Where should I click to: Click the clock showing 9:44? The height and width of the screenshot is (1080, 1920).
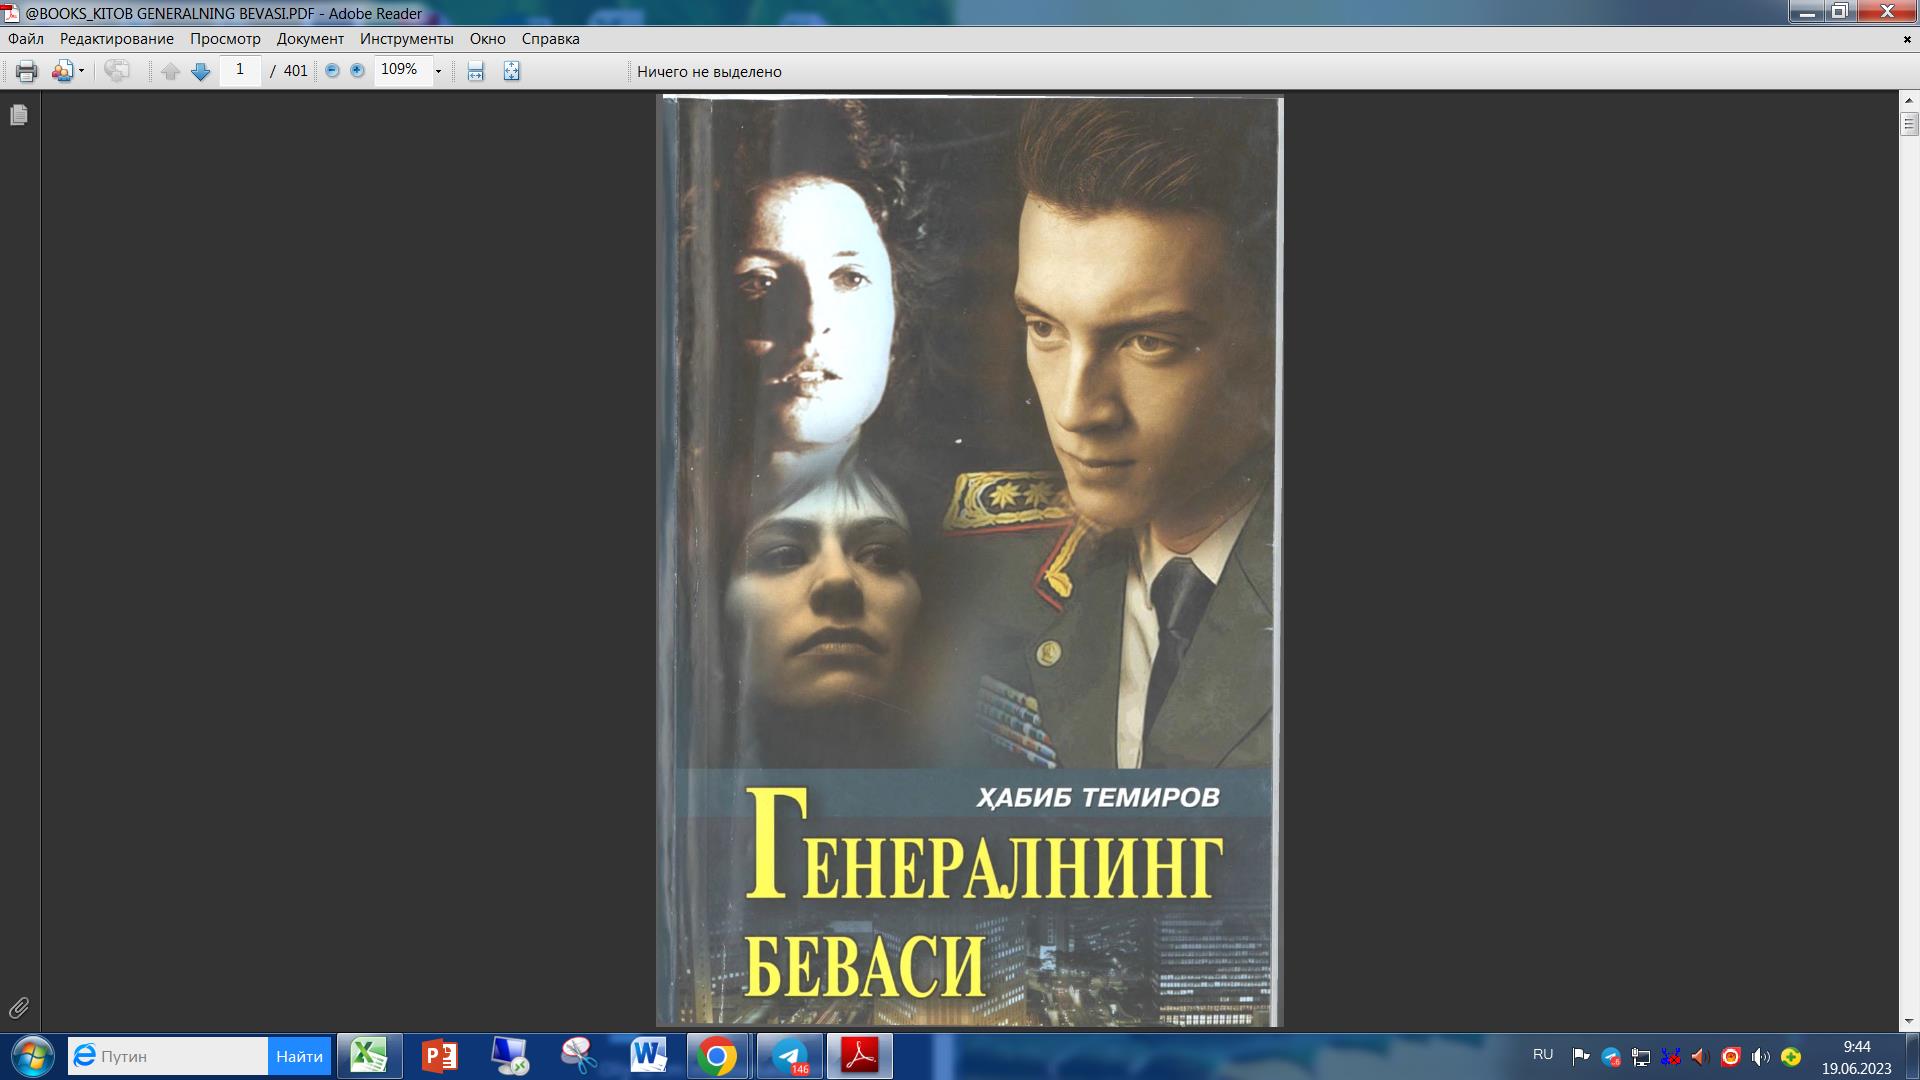[x=1857, y=1047]
